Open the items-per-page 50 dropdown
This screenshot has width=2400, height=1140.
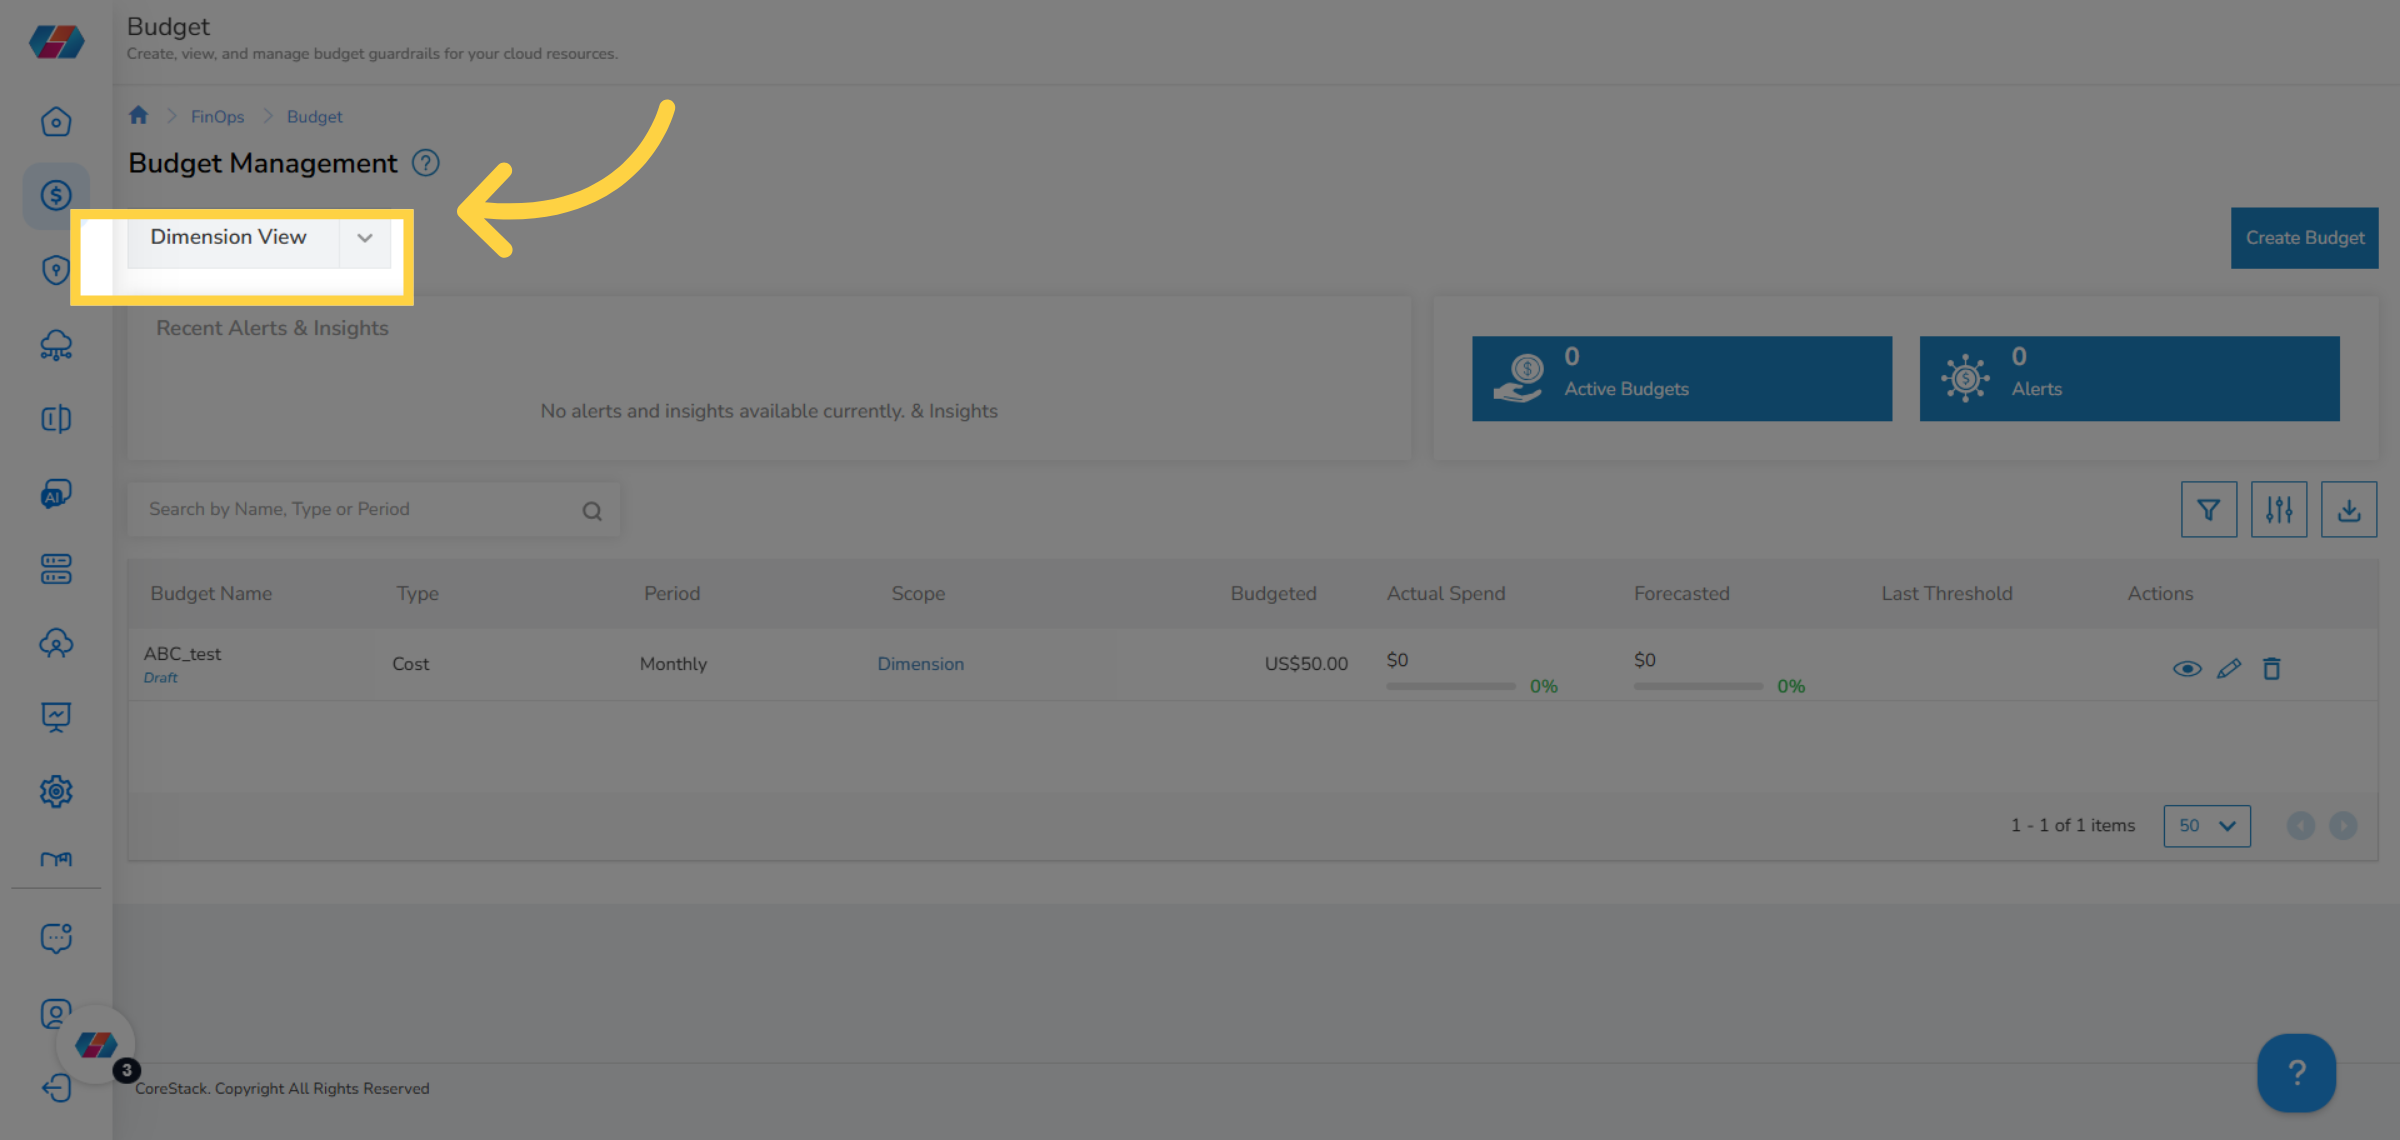tap(2207, 826)
